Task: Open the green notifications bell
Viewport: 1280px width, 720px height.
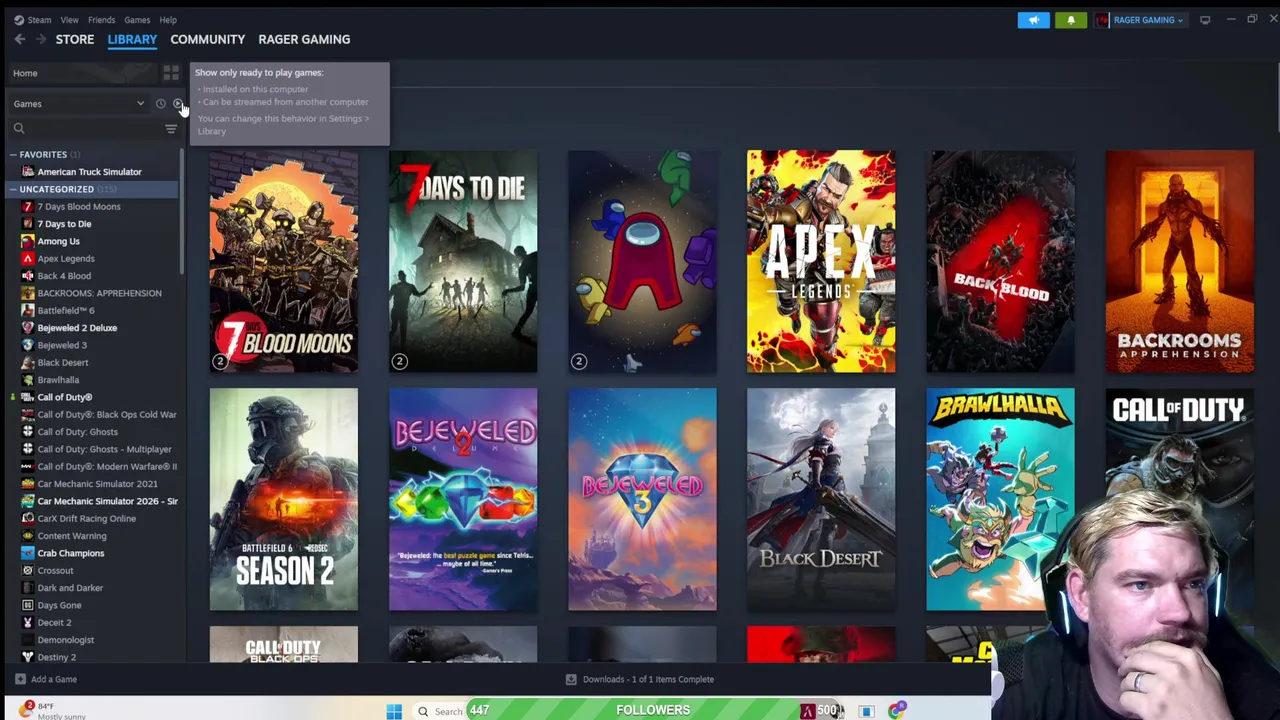Action: pyautogui.click(x=1071, y=20)
